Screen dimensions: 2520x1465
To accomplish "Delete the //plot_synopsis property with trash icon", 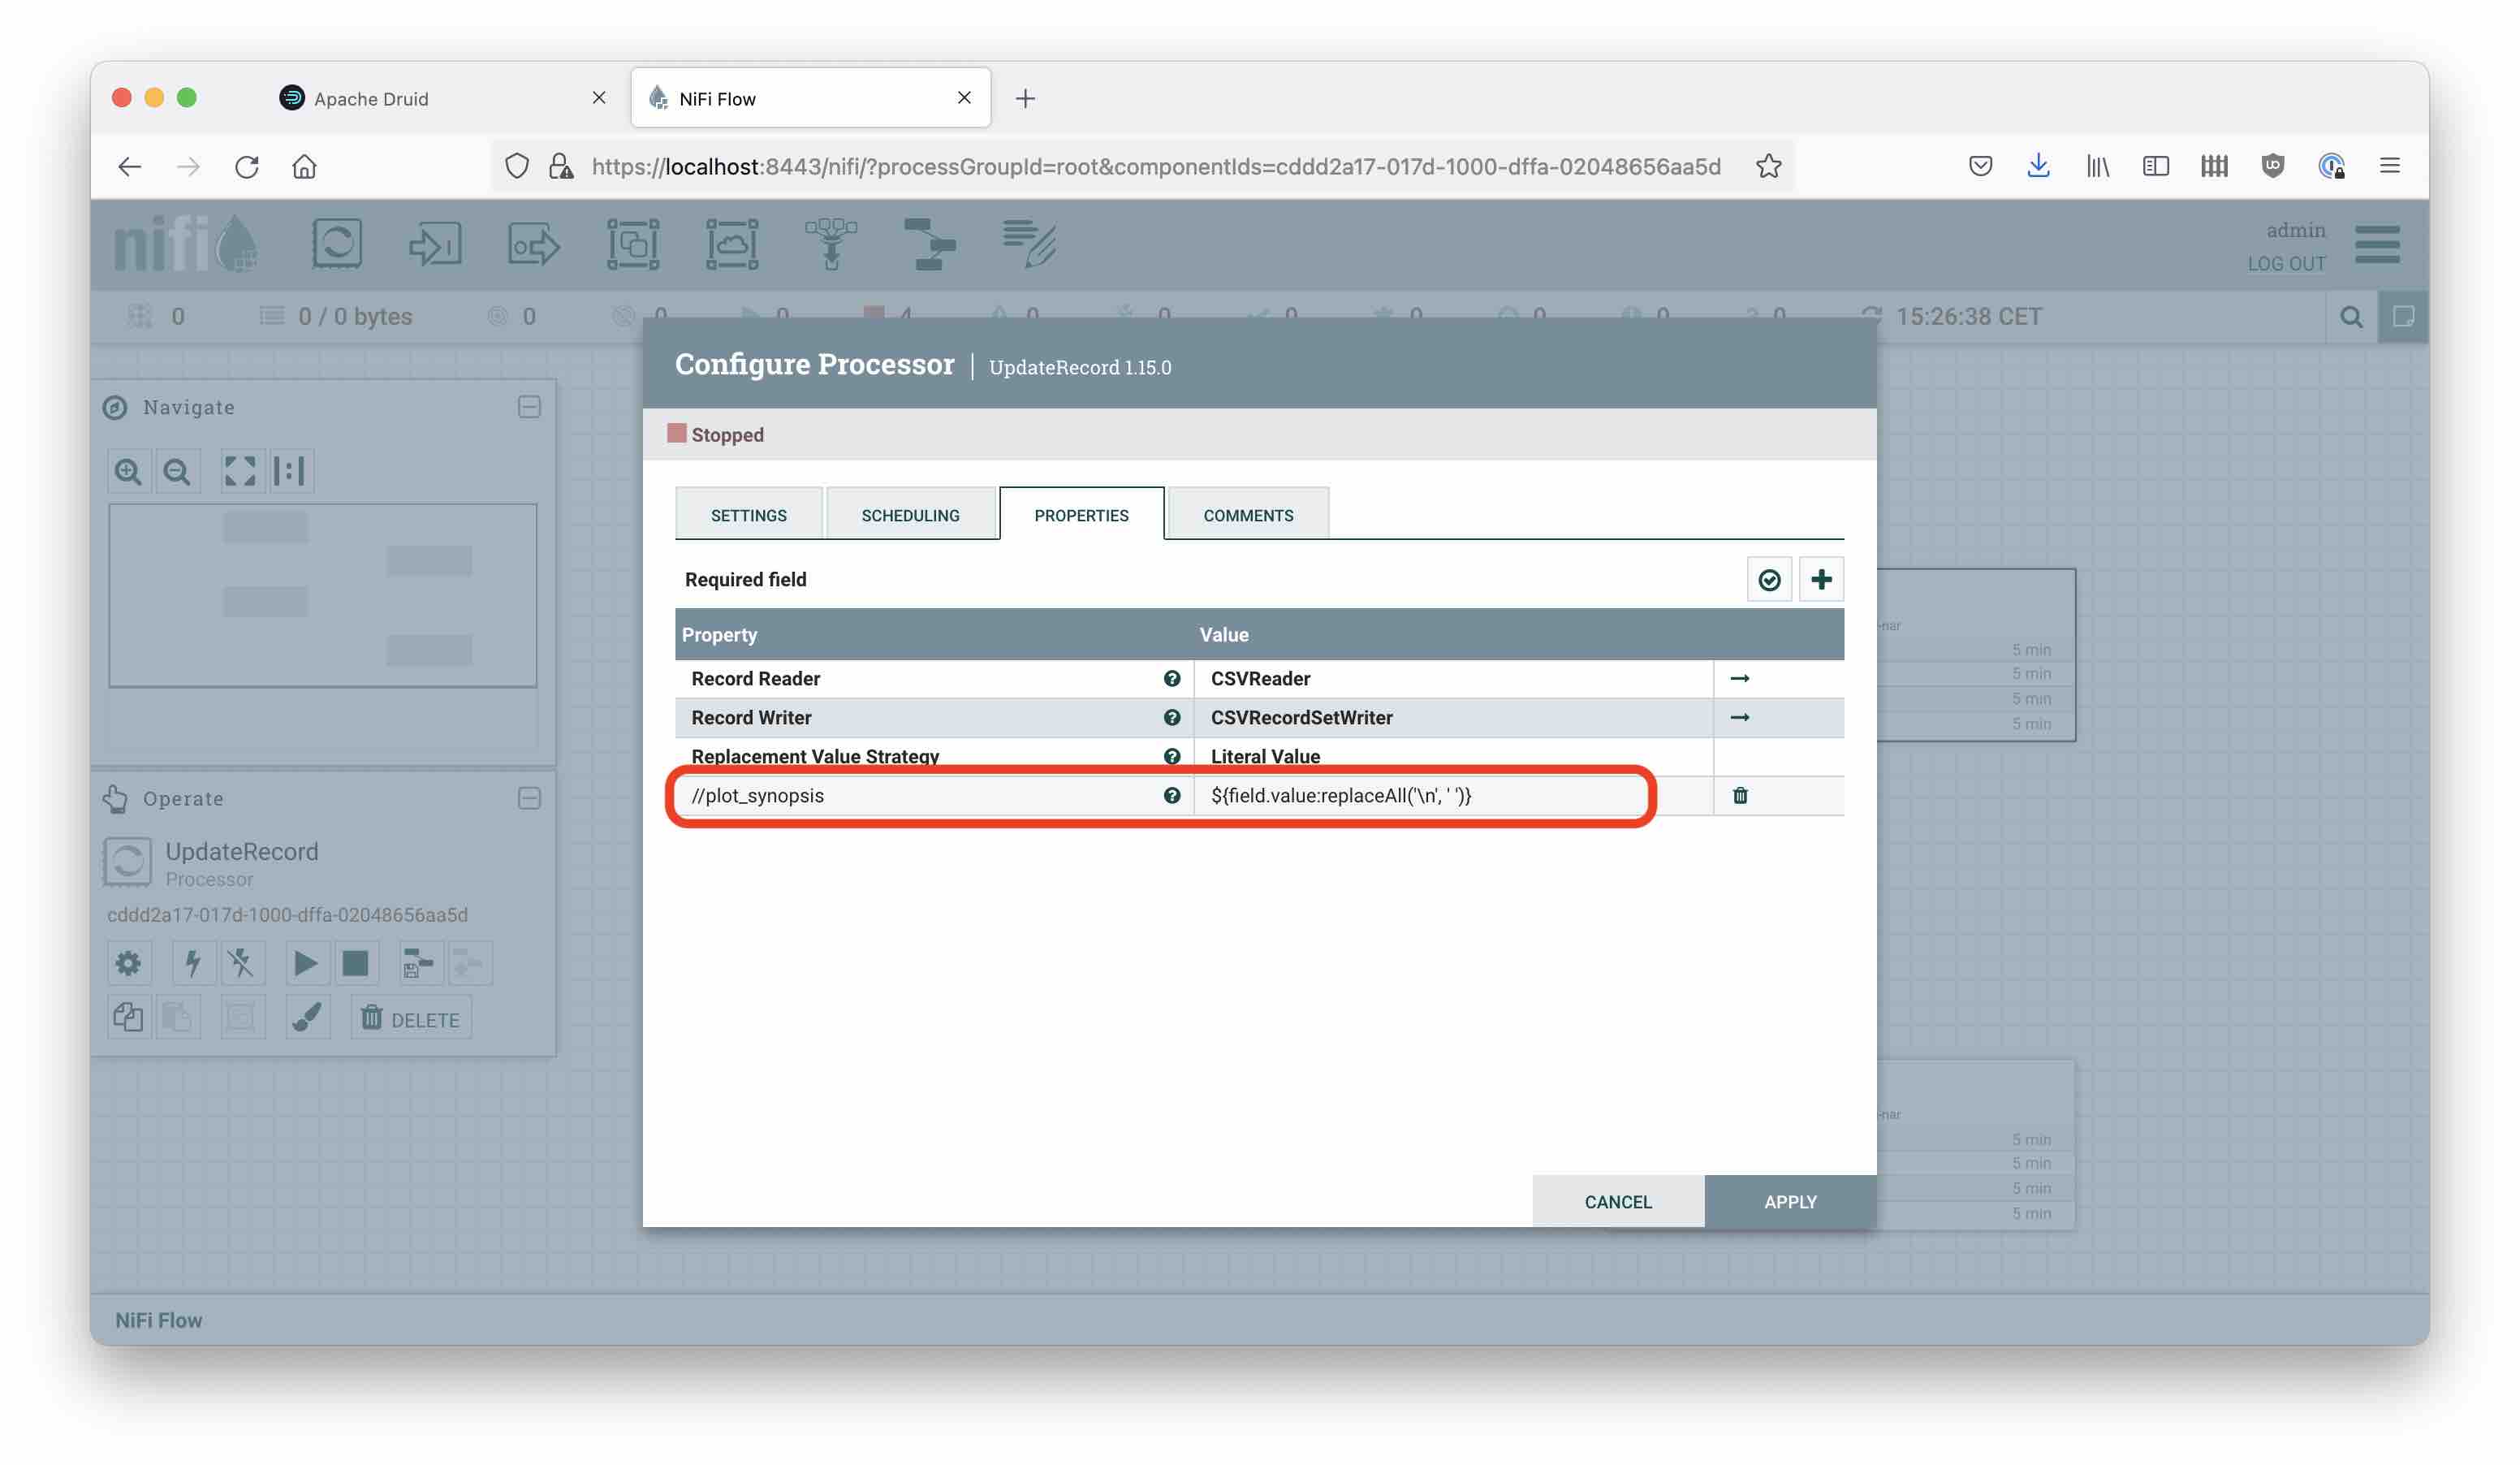I will [x=1739, y=796].
